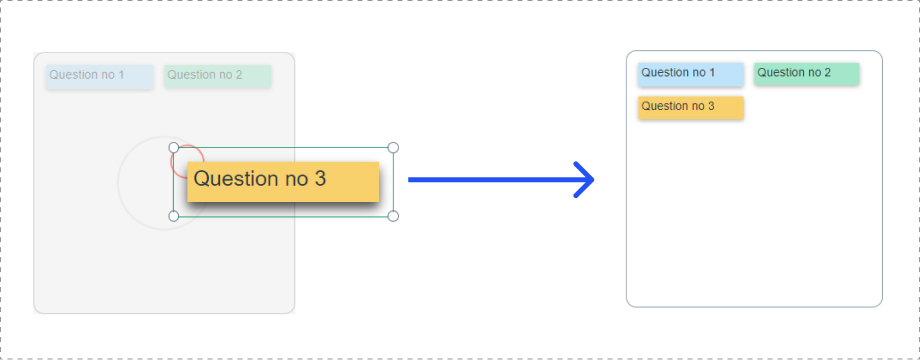Click the bottom-left resize handle of selection

coord(174,216)
